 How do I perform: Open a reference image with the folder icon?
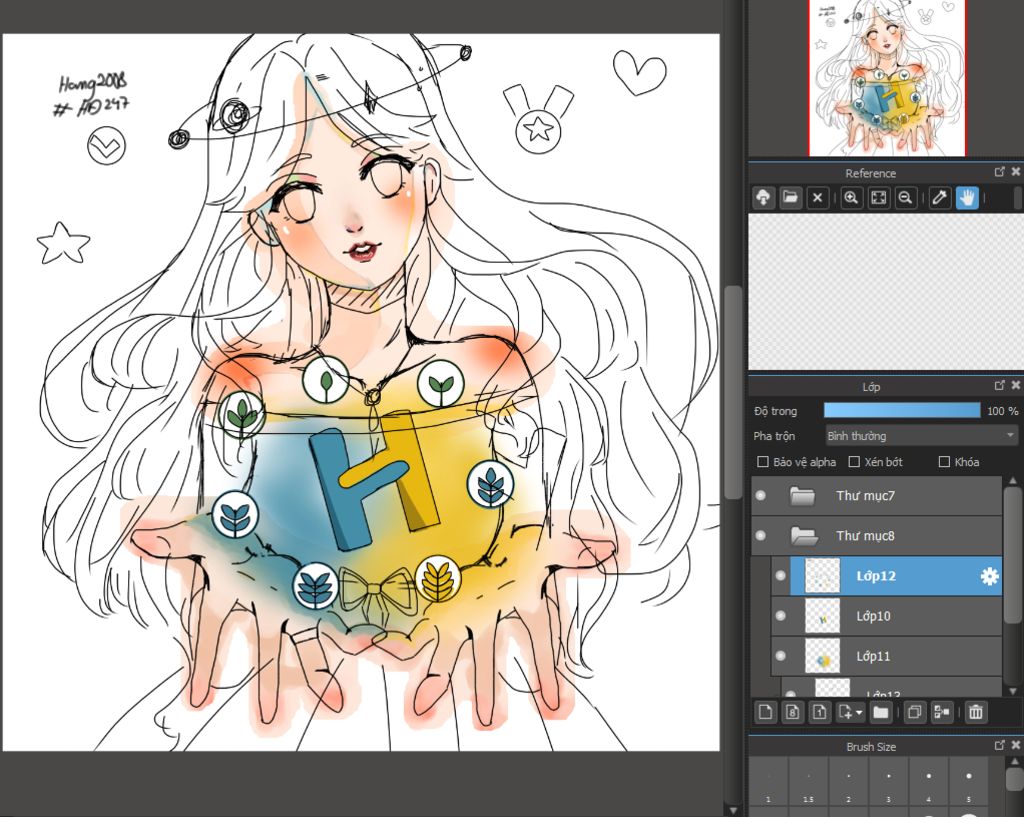point(790,197)
